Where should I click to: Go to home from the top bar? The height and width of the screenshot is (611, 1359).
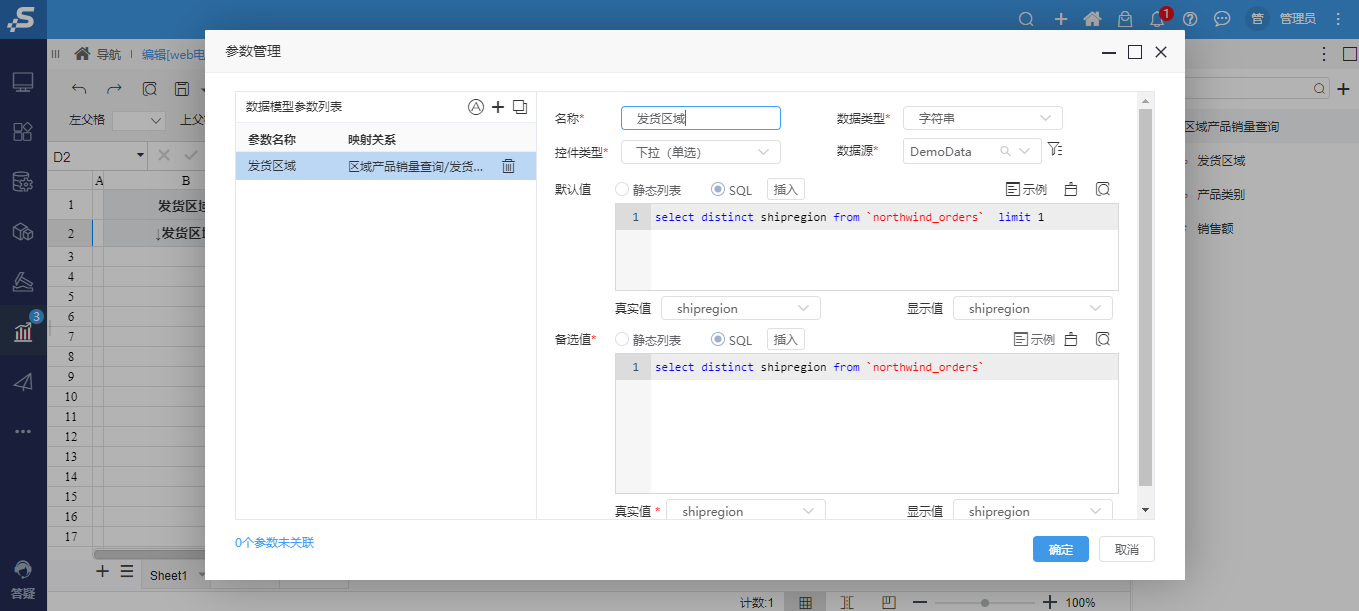[1092, 19]
